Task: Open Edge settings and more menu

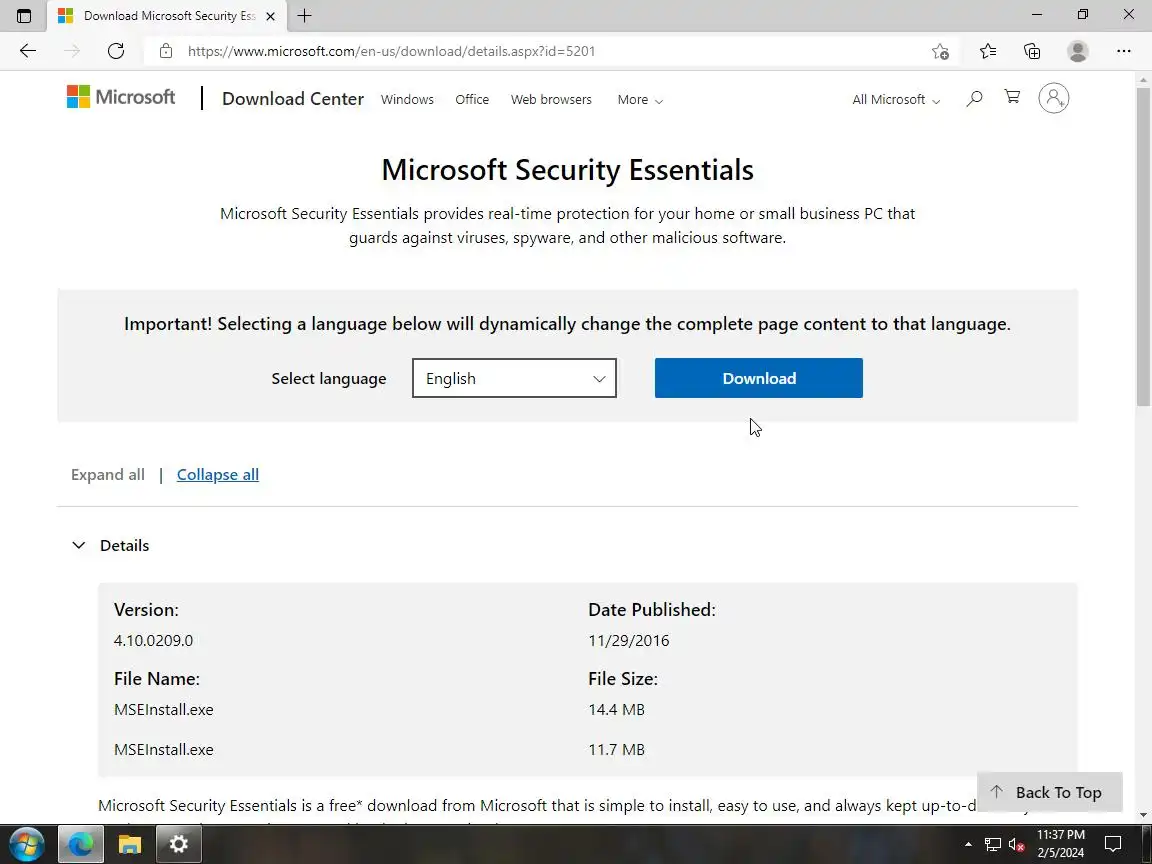Action: click(1124, 51)
